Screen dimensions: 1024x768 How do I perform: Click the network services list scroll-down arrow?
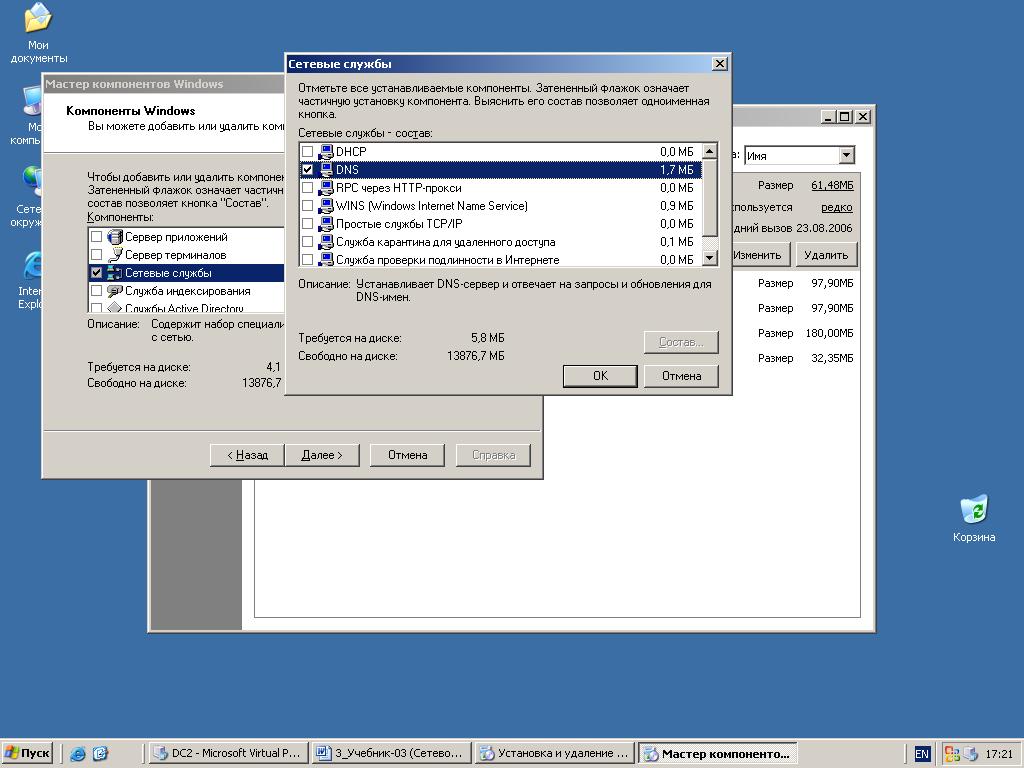pos(710,259)
